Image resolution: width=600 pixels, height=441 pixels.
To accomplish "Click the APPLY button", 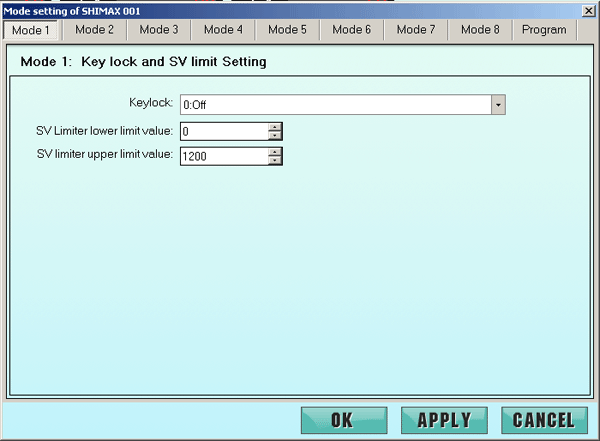I will click(443, 420).
